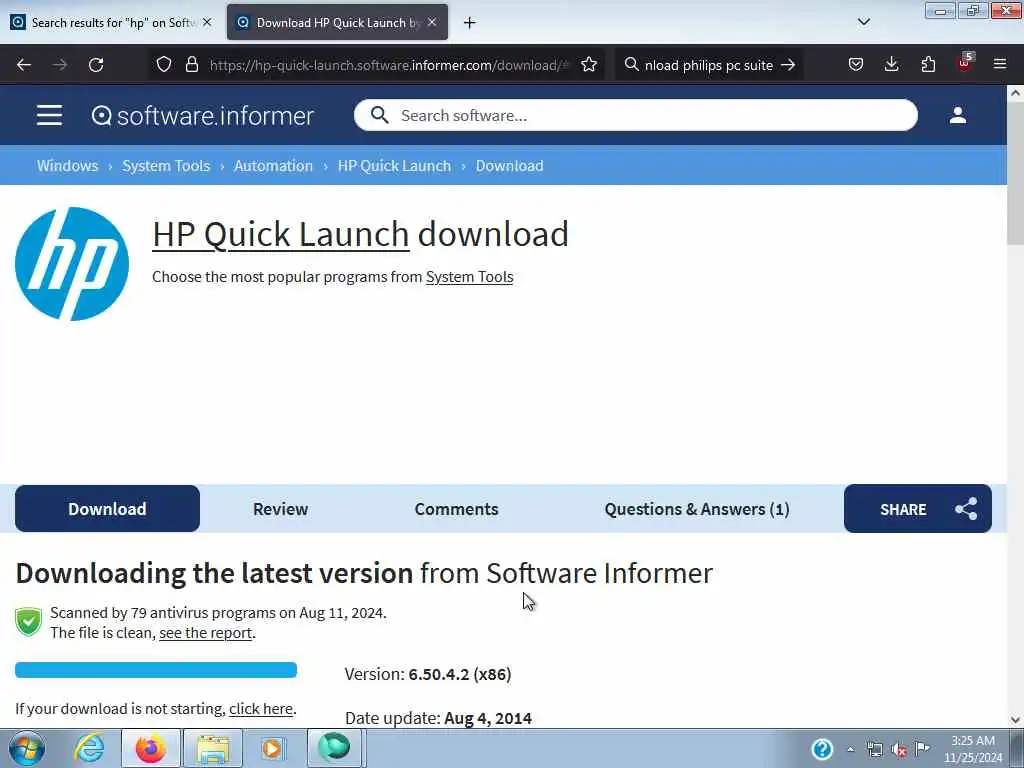Click the "click here" download link
1024x768 pixels.
pos(261,709)
